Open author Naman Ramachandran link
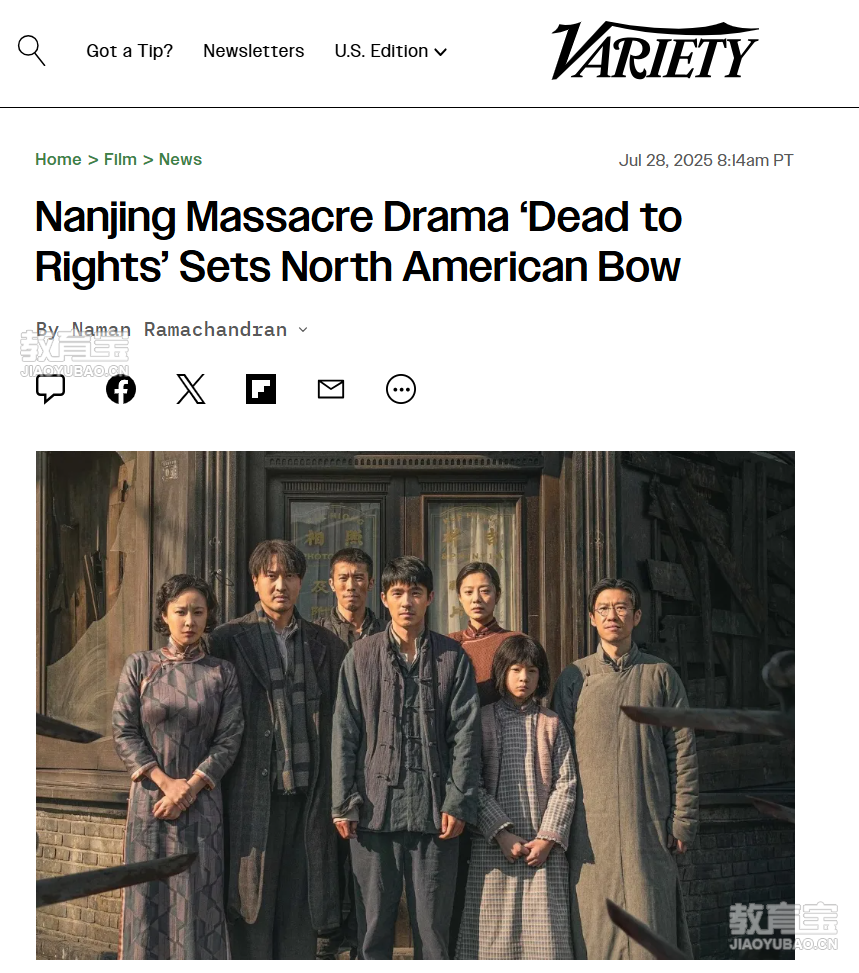The image size is (859, 973). pyautogui.click(x=179, y=330)
